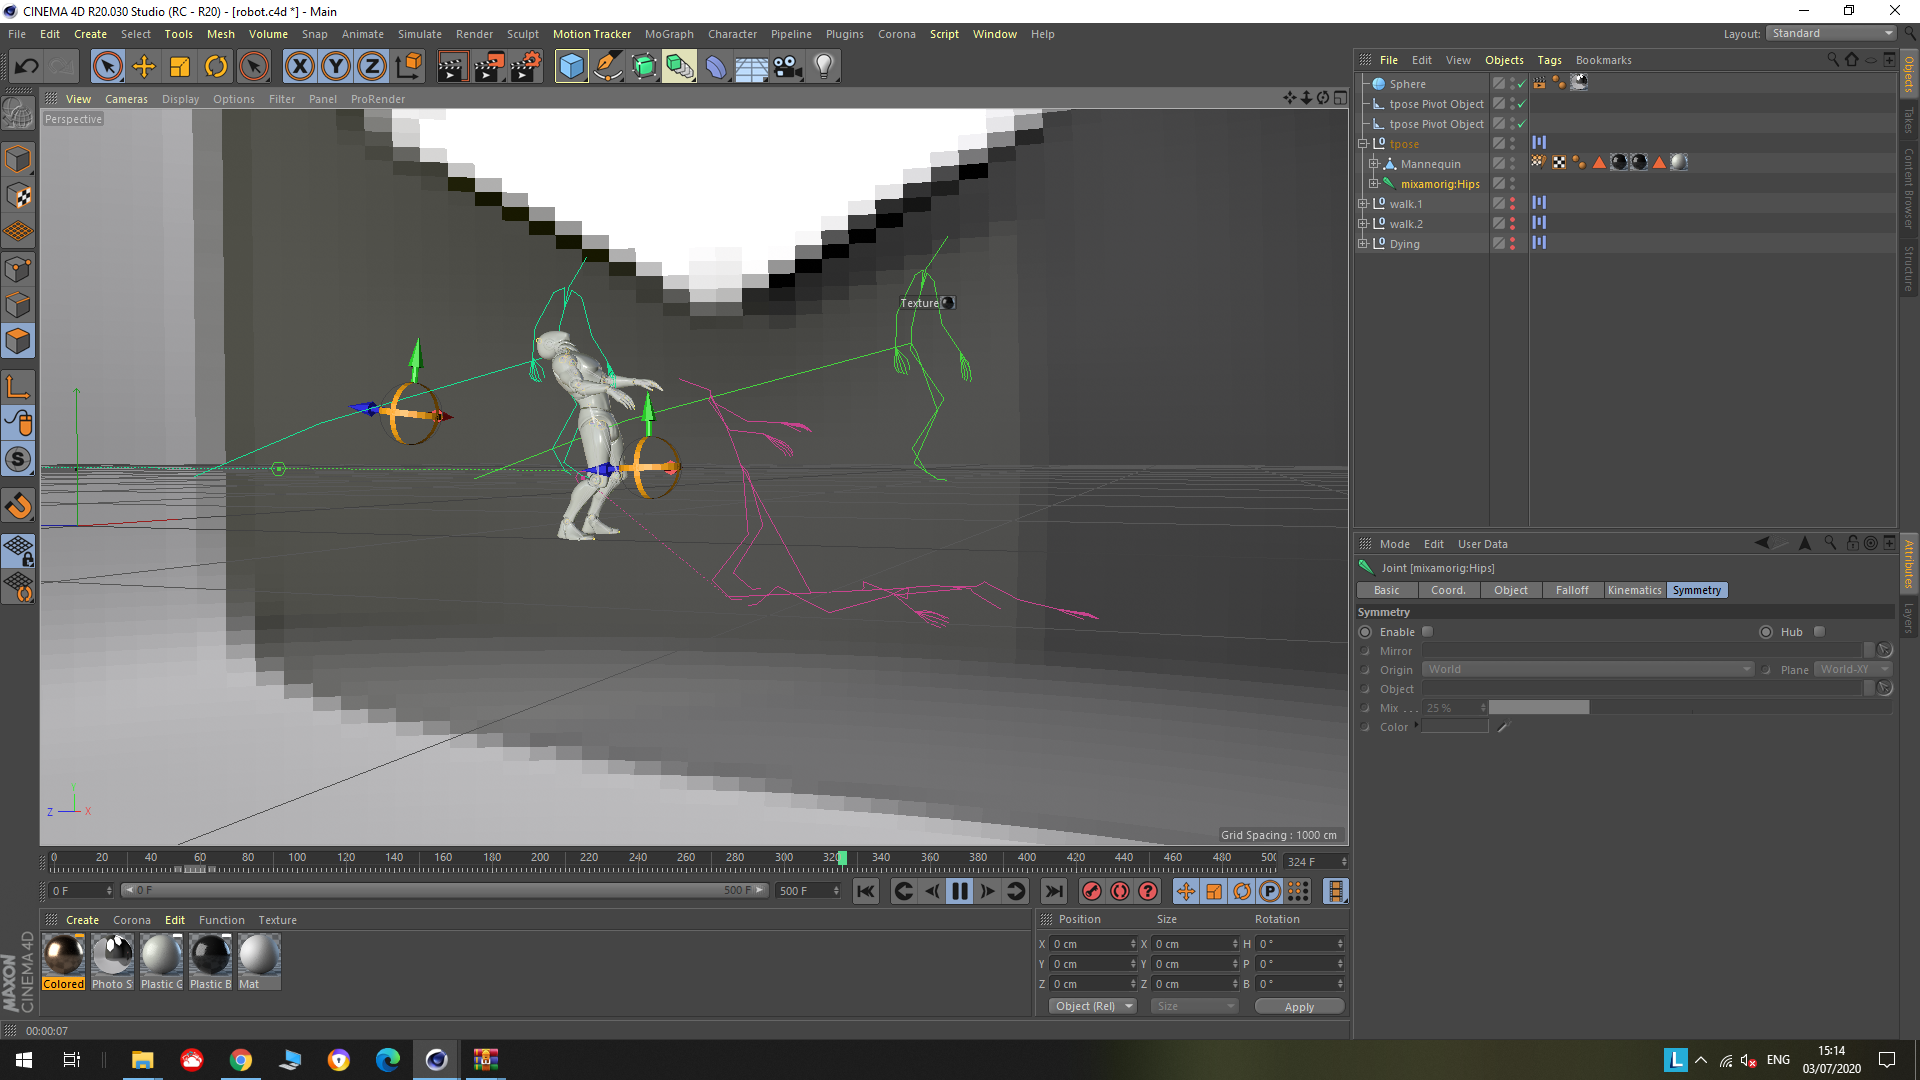1920x1080 pixels.
Task: Click the Undo arrow icon
Action: coord(27,67)
